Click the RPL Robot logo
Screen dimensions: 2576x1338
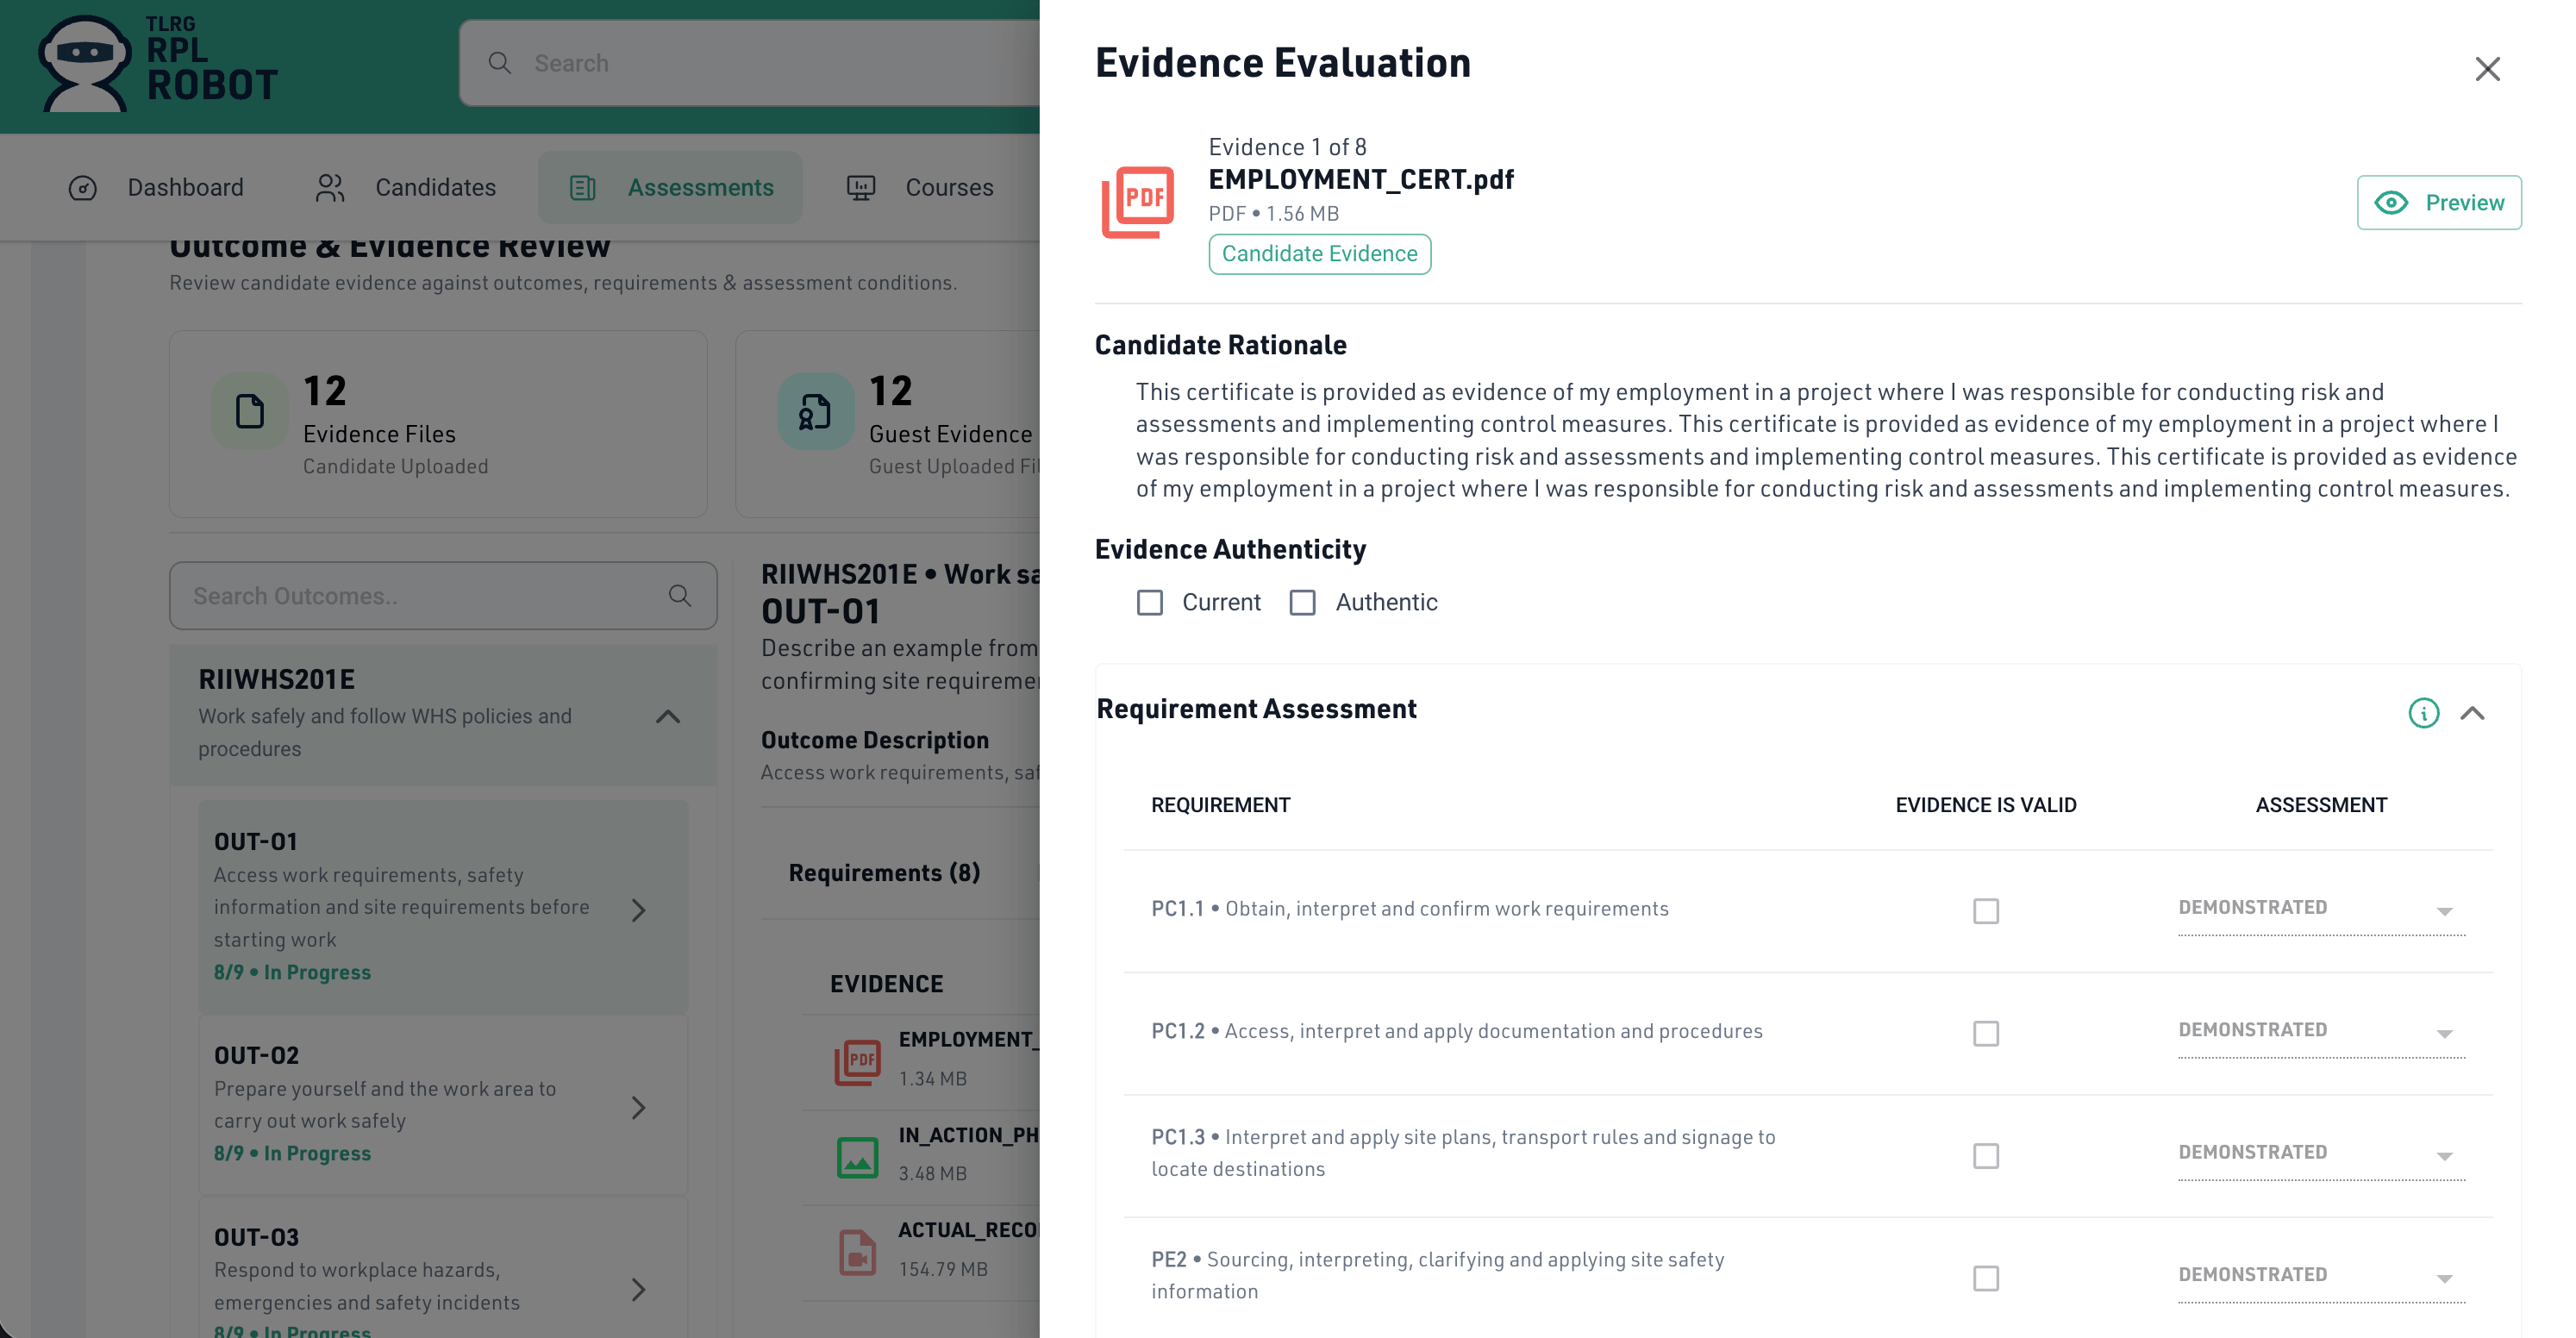tap(157, 62)
